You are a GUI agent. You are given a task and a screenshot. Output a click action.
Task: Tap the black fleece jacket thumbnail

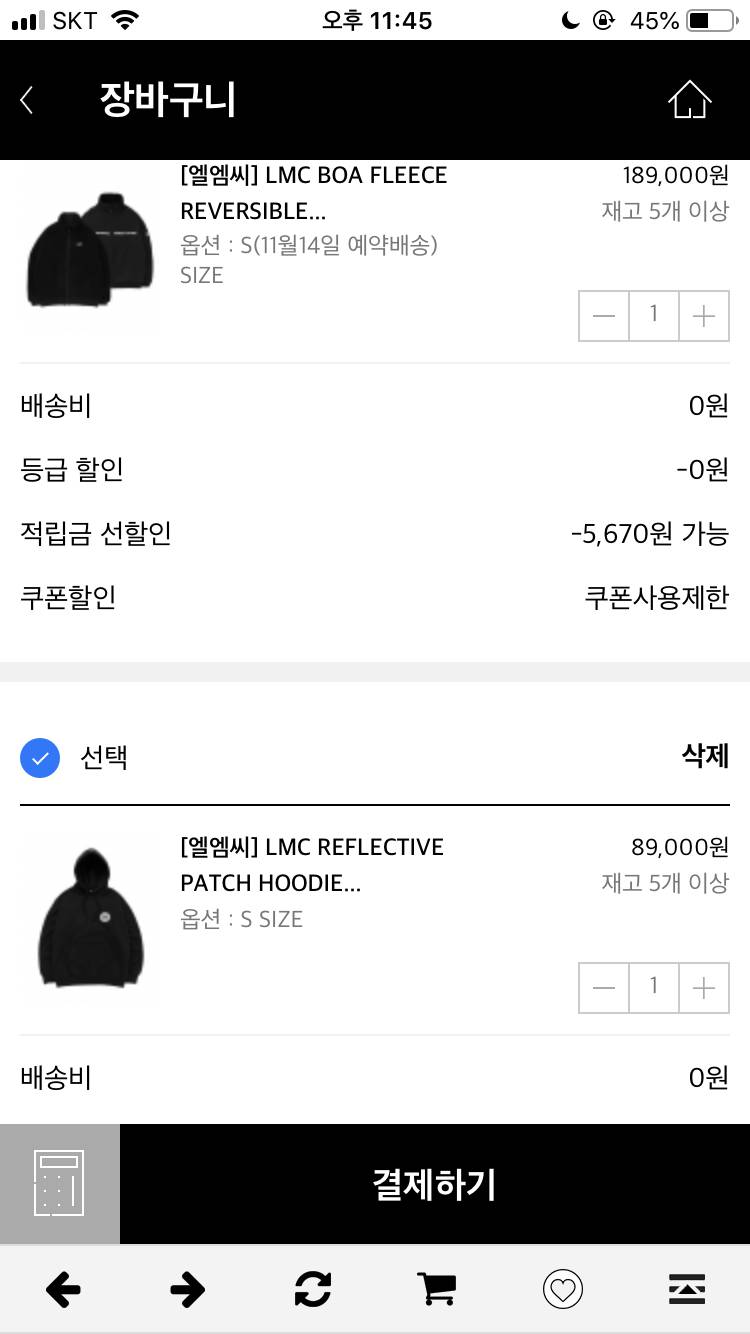[88, 249]
